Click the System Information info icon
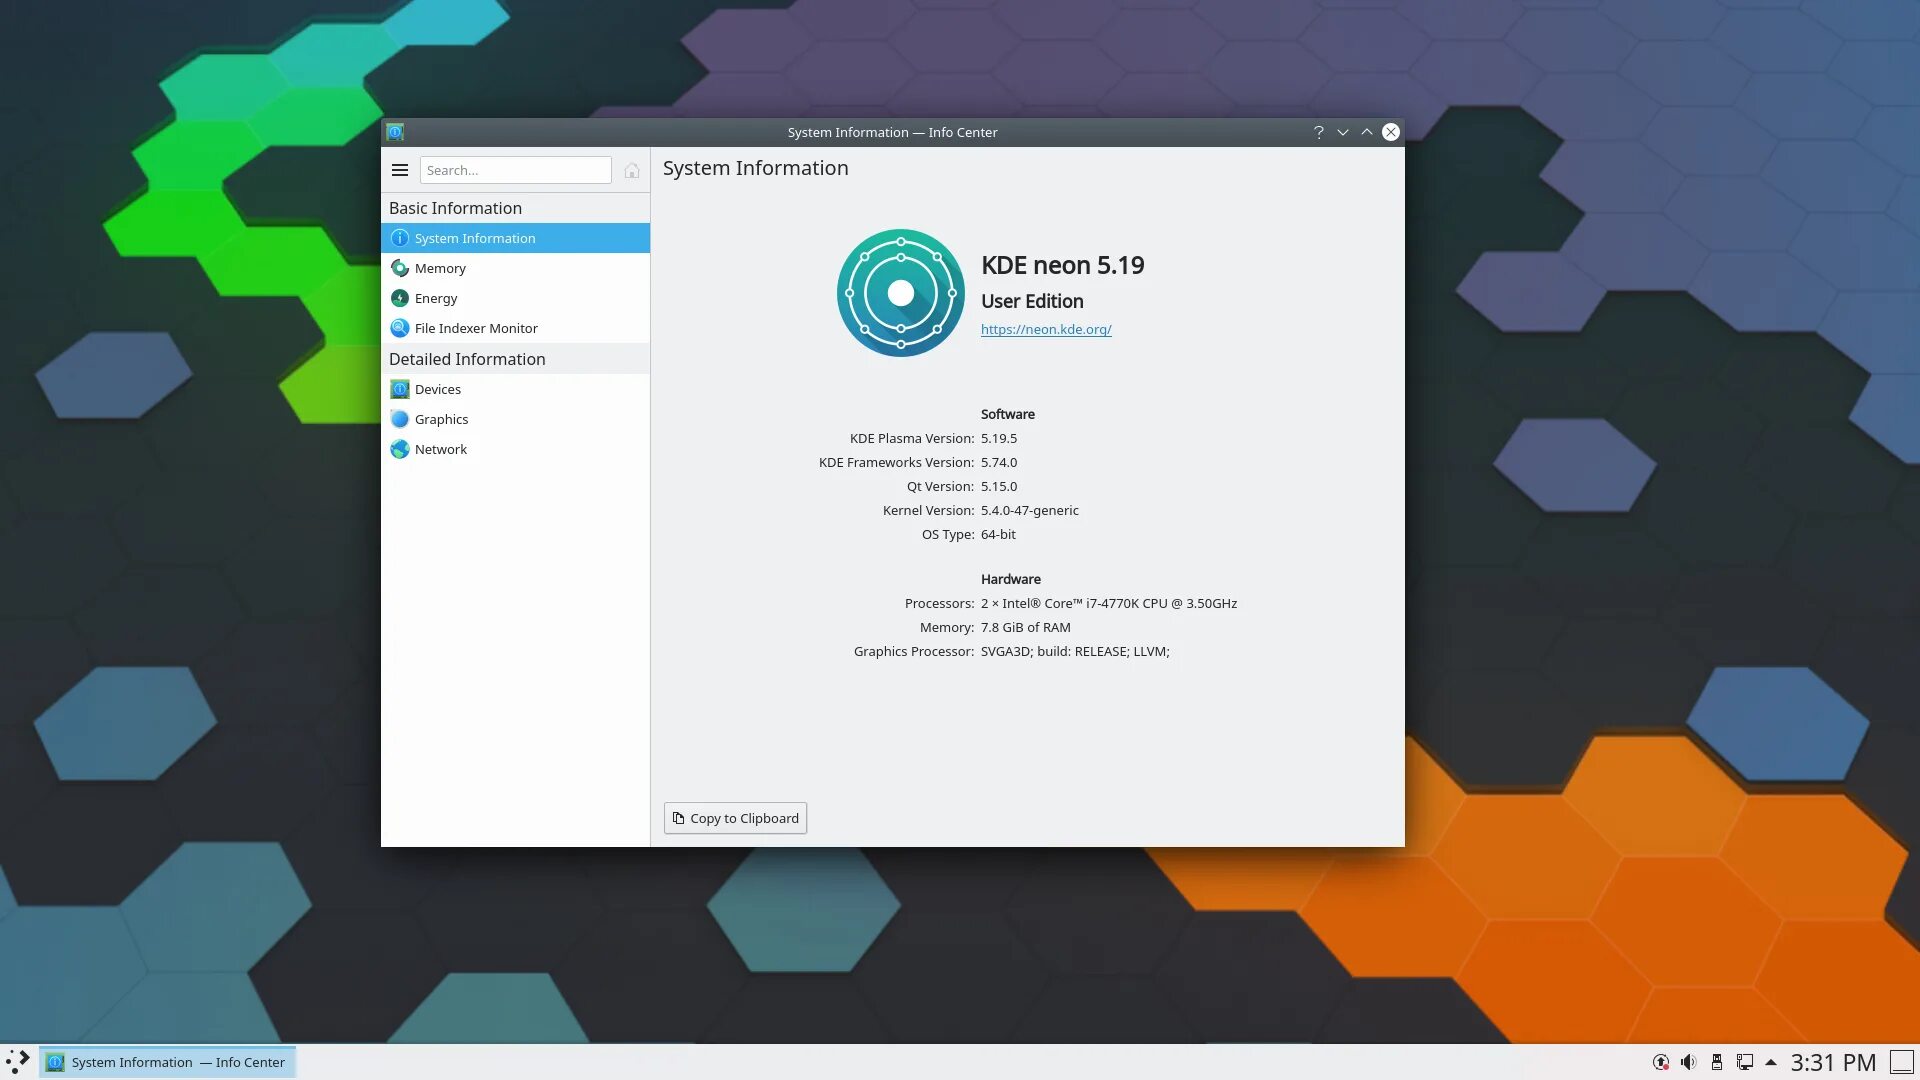1920x1080 pixels. tap(400, 238)
